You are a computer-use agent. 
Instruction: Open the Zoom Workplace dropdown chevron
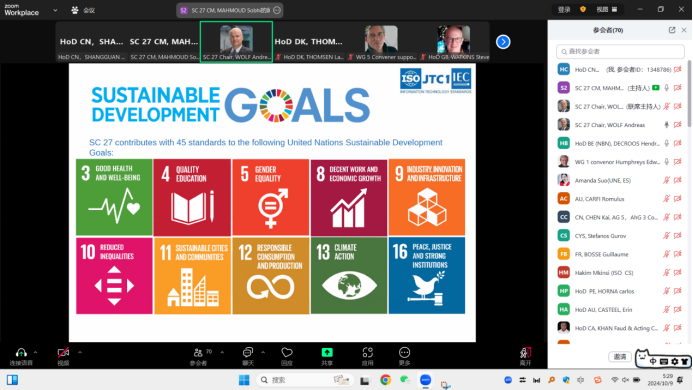point(55,10)
